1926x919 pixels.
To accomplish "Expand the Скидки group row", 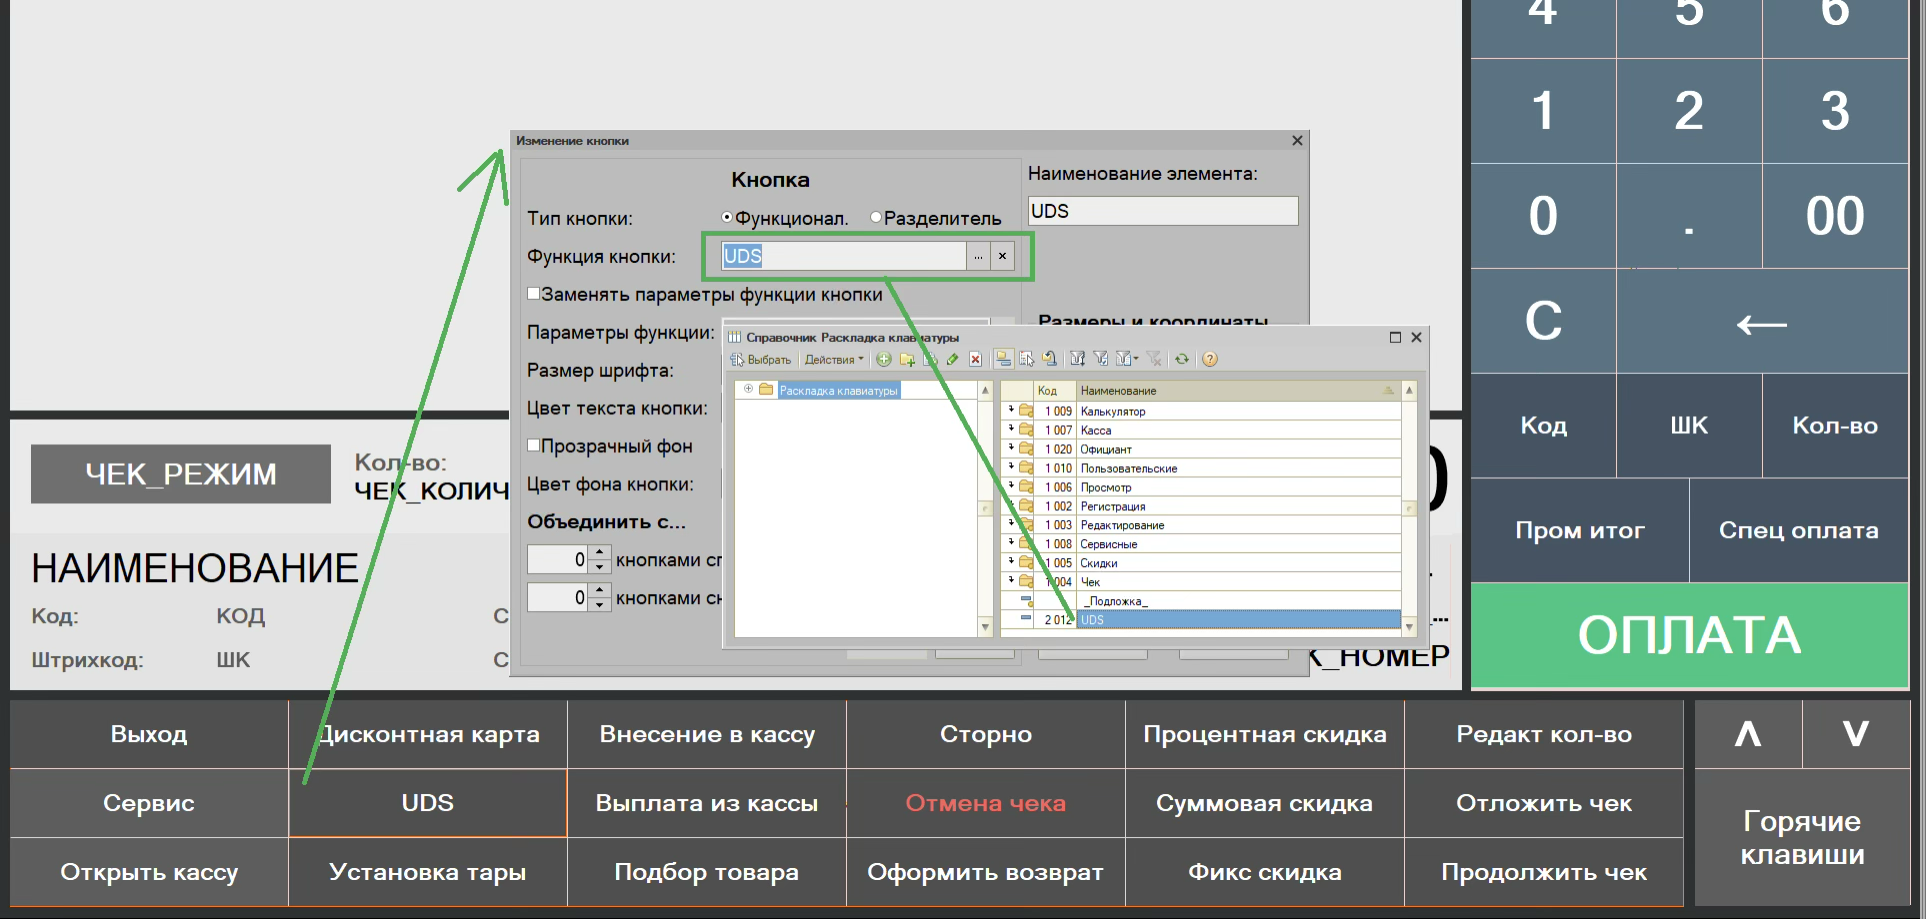I will point(1011,562).
